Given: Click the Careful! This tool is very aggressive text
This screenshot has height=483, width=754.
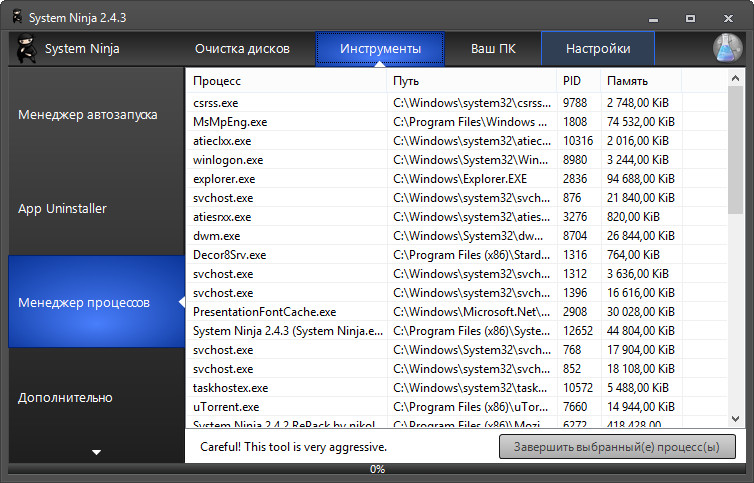Looking at the screenshot, I should coord(293,447).
